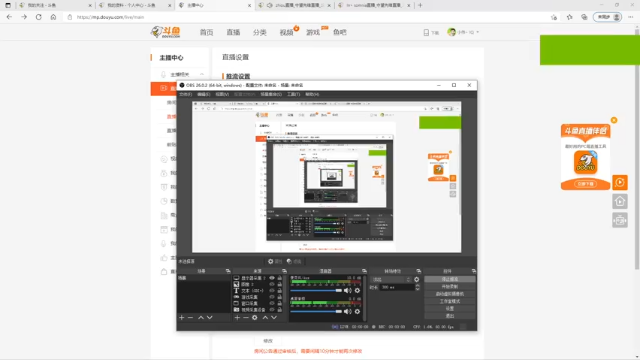640x360 pixels.
Task: Open 桌面音频 audio settings gear in the mixer
Action: [357, 311]
